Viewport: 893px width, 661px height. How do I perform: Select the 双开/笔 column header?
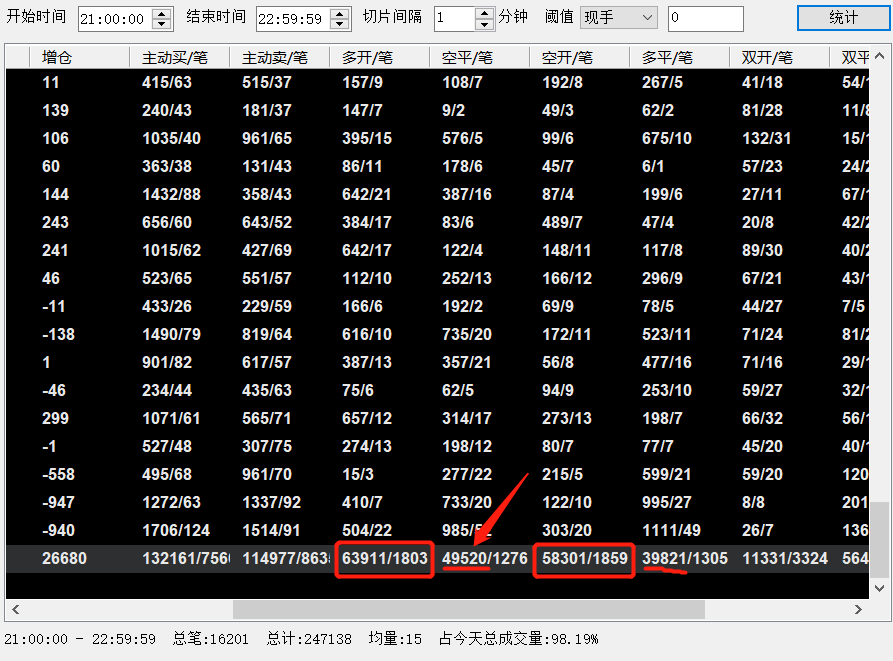[x=779, y=58]
